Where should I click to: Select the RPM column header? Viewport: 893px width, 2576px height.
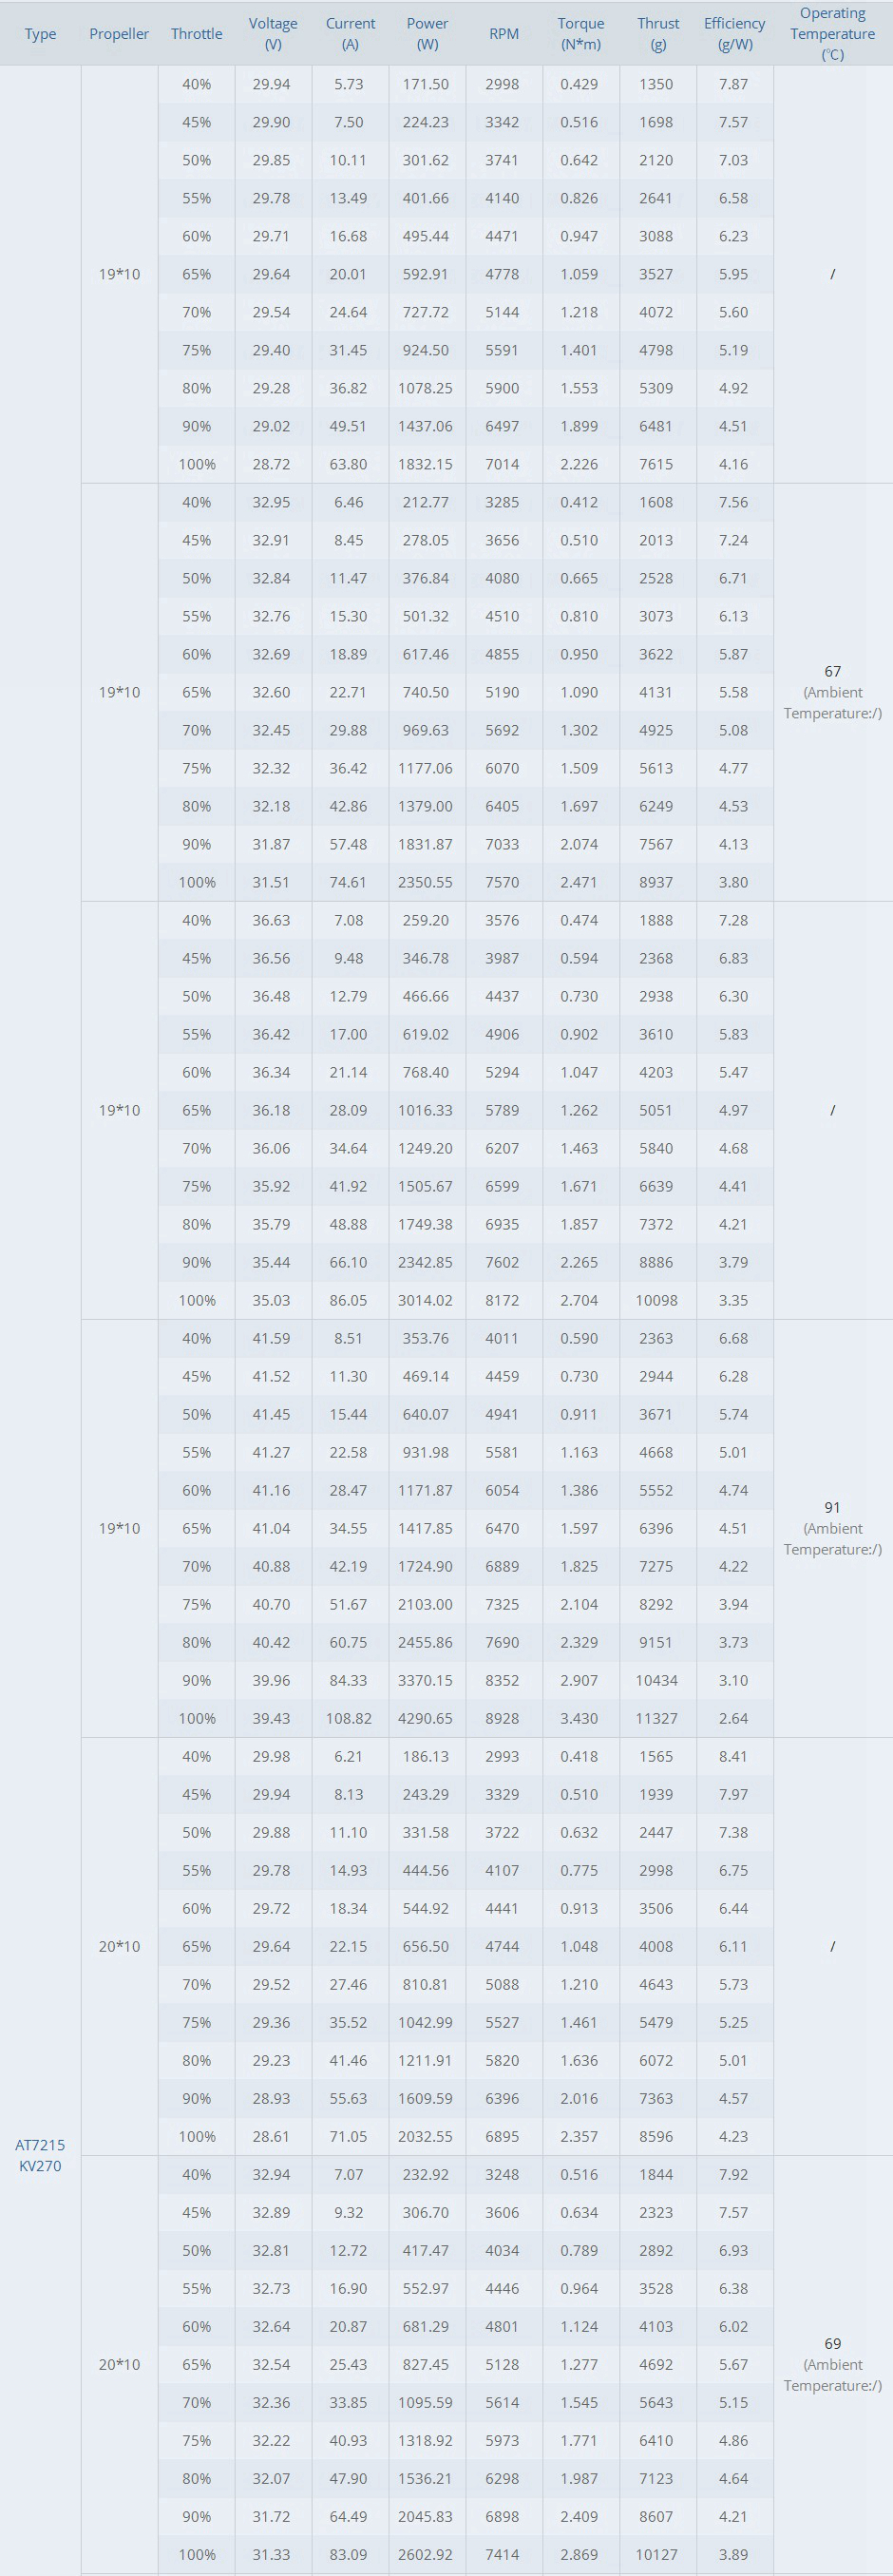[504, 34]
